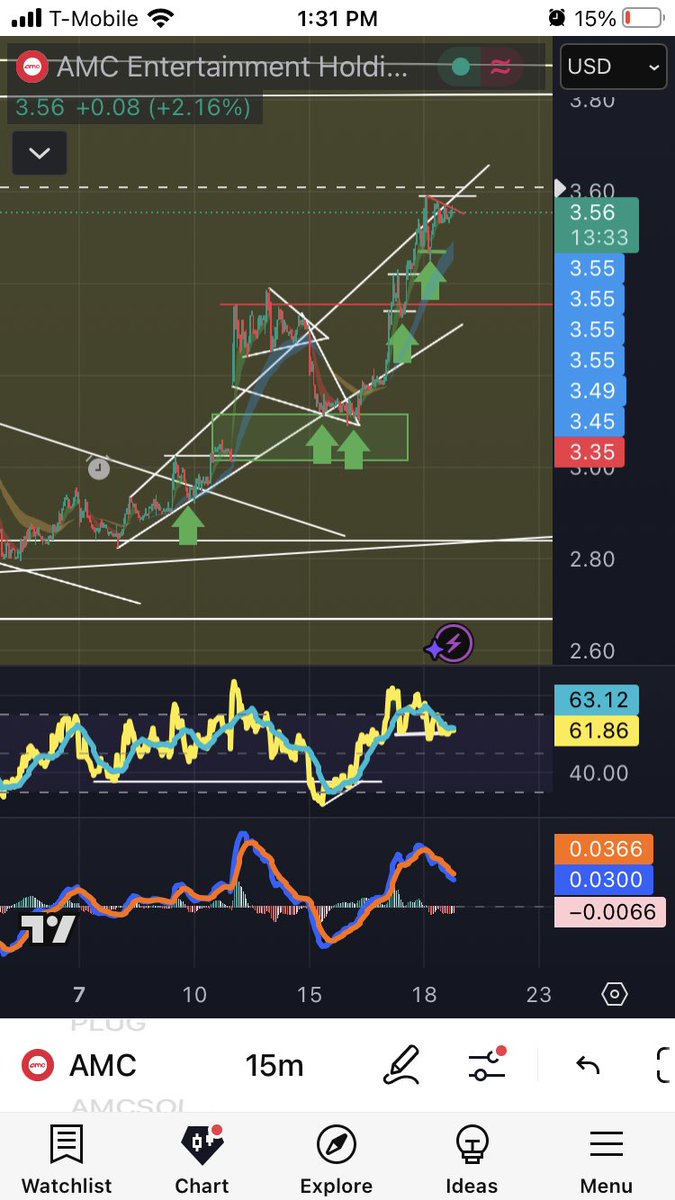Open the indicators settings sliders icon
The image size is (675, 1200).
click(x=487, y=1064)
